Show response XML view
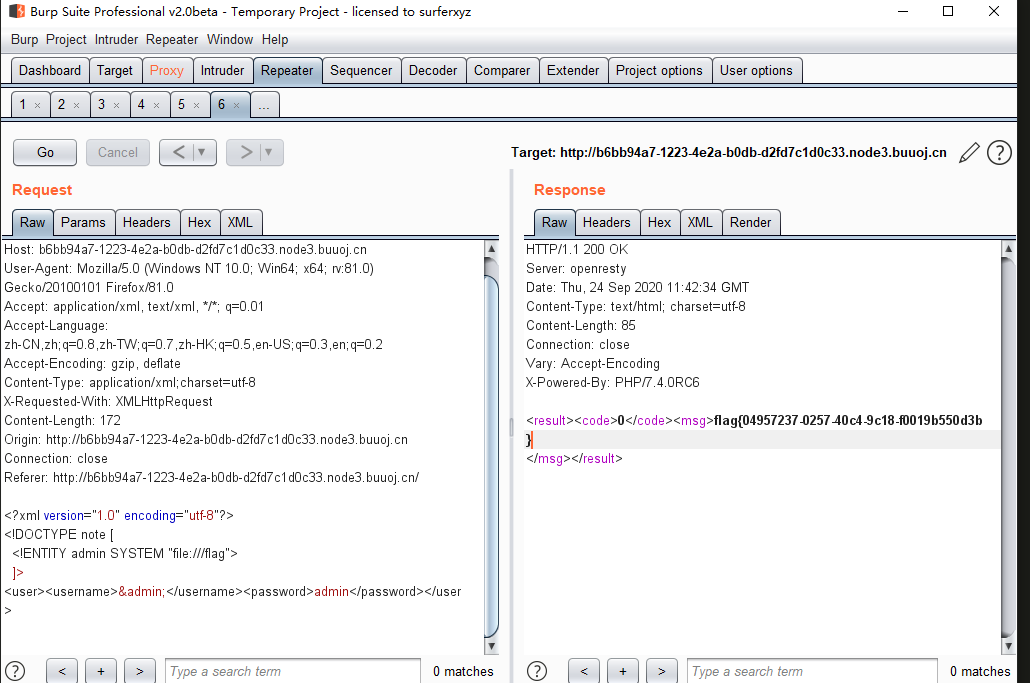Viewport: 1030px width, 683px height. [x=700, y=223]
